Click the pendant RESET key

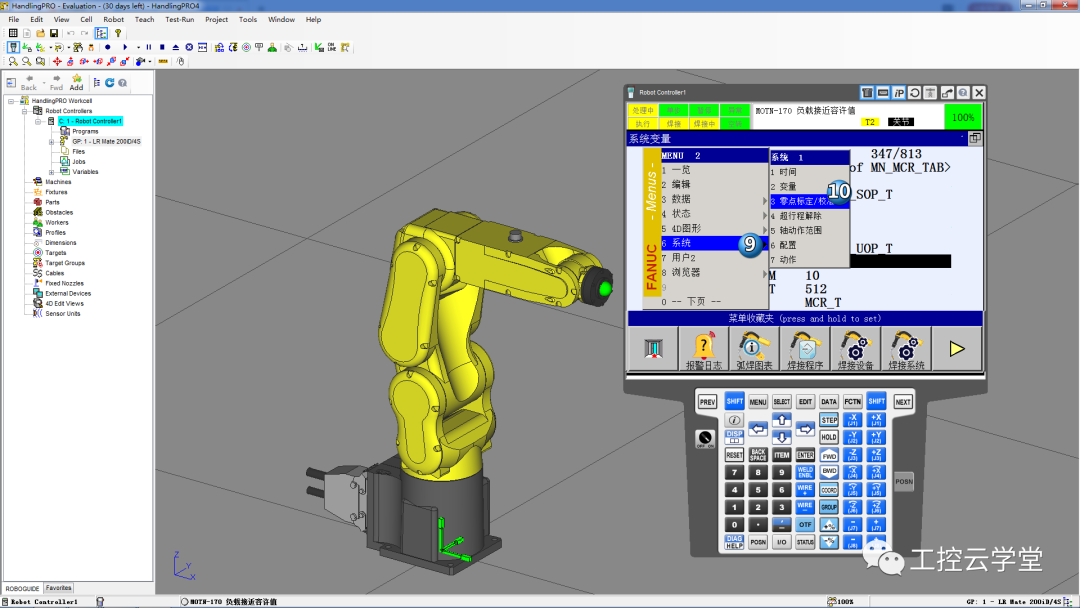click(734, 455)
